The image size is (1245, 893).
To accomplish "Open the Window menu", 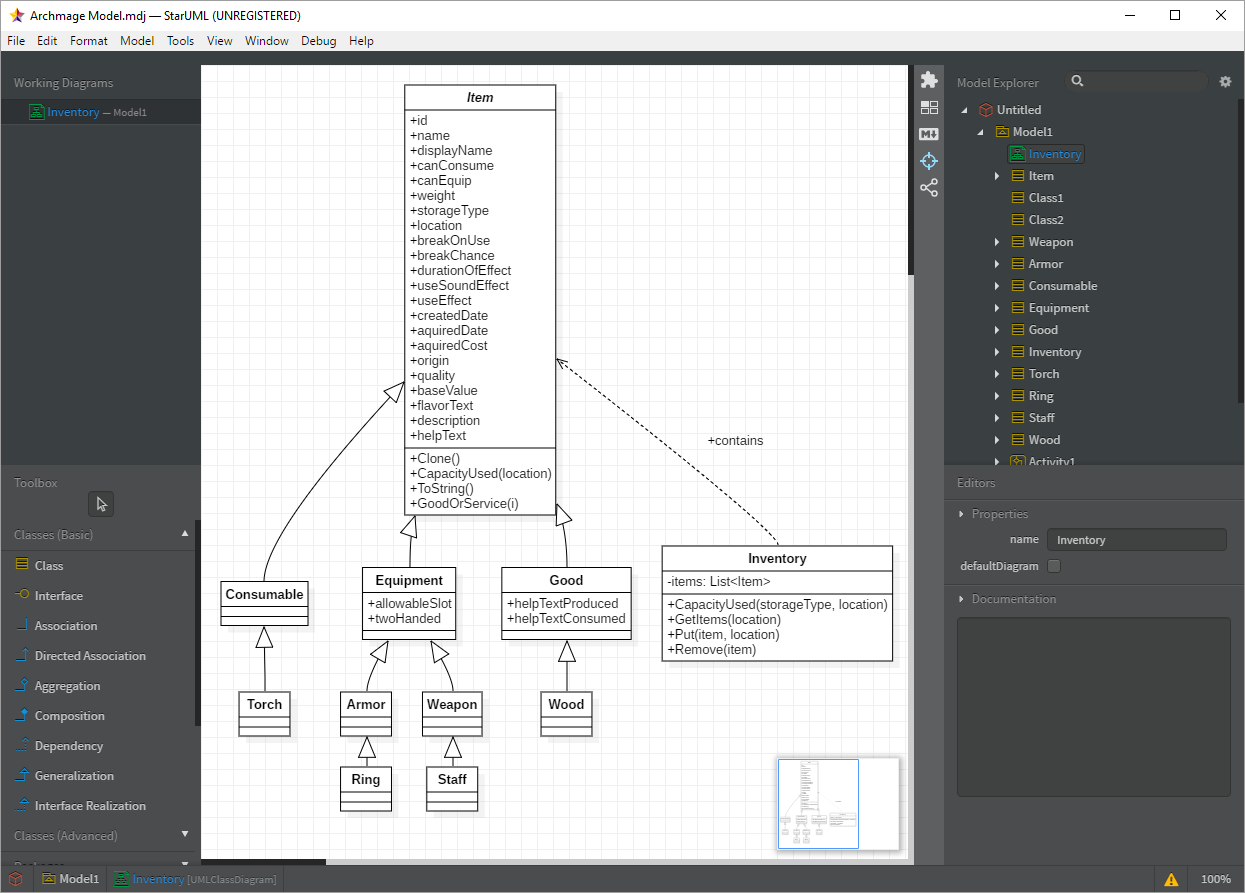I will coord(267,41).
